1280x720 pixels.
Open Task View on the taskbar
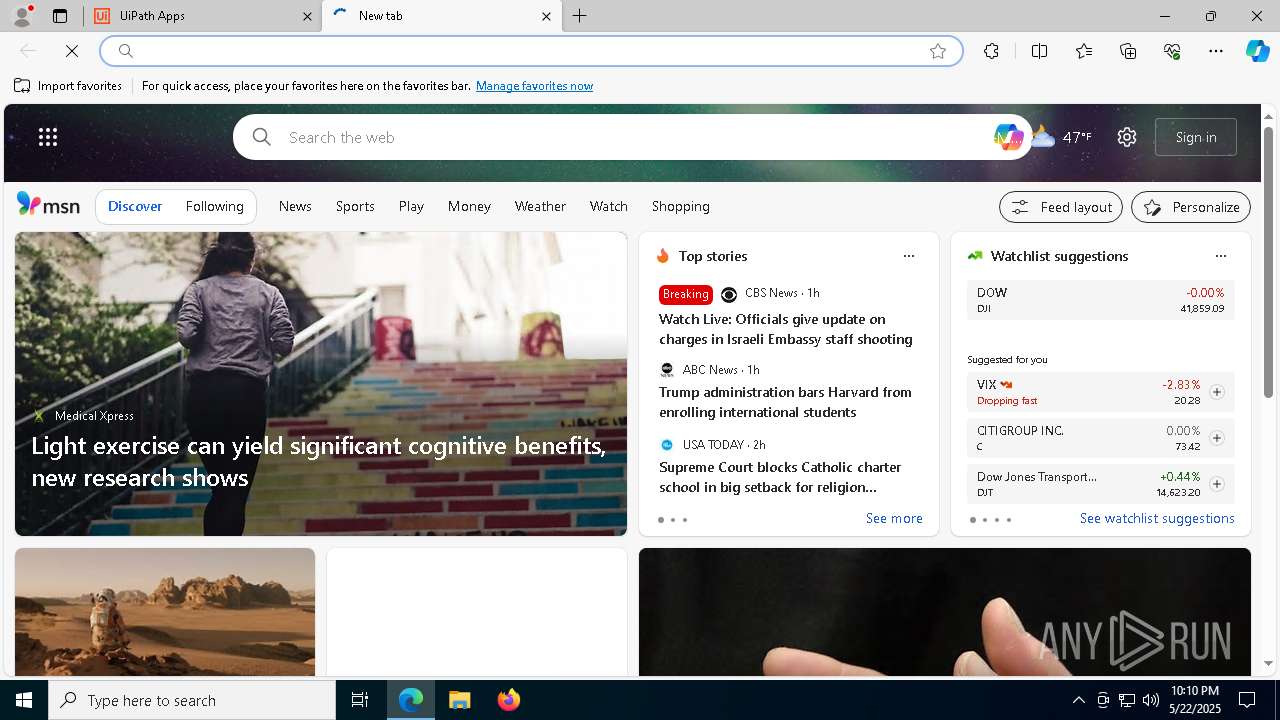pyautogui.click(x=360, y=700)
